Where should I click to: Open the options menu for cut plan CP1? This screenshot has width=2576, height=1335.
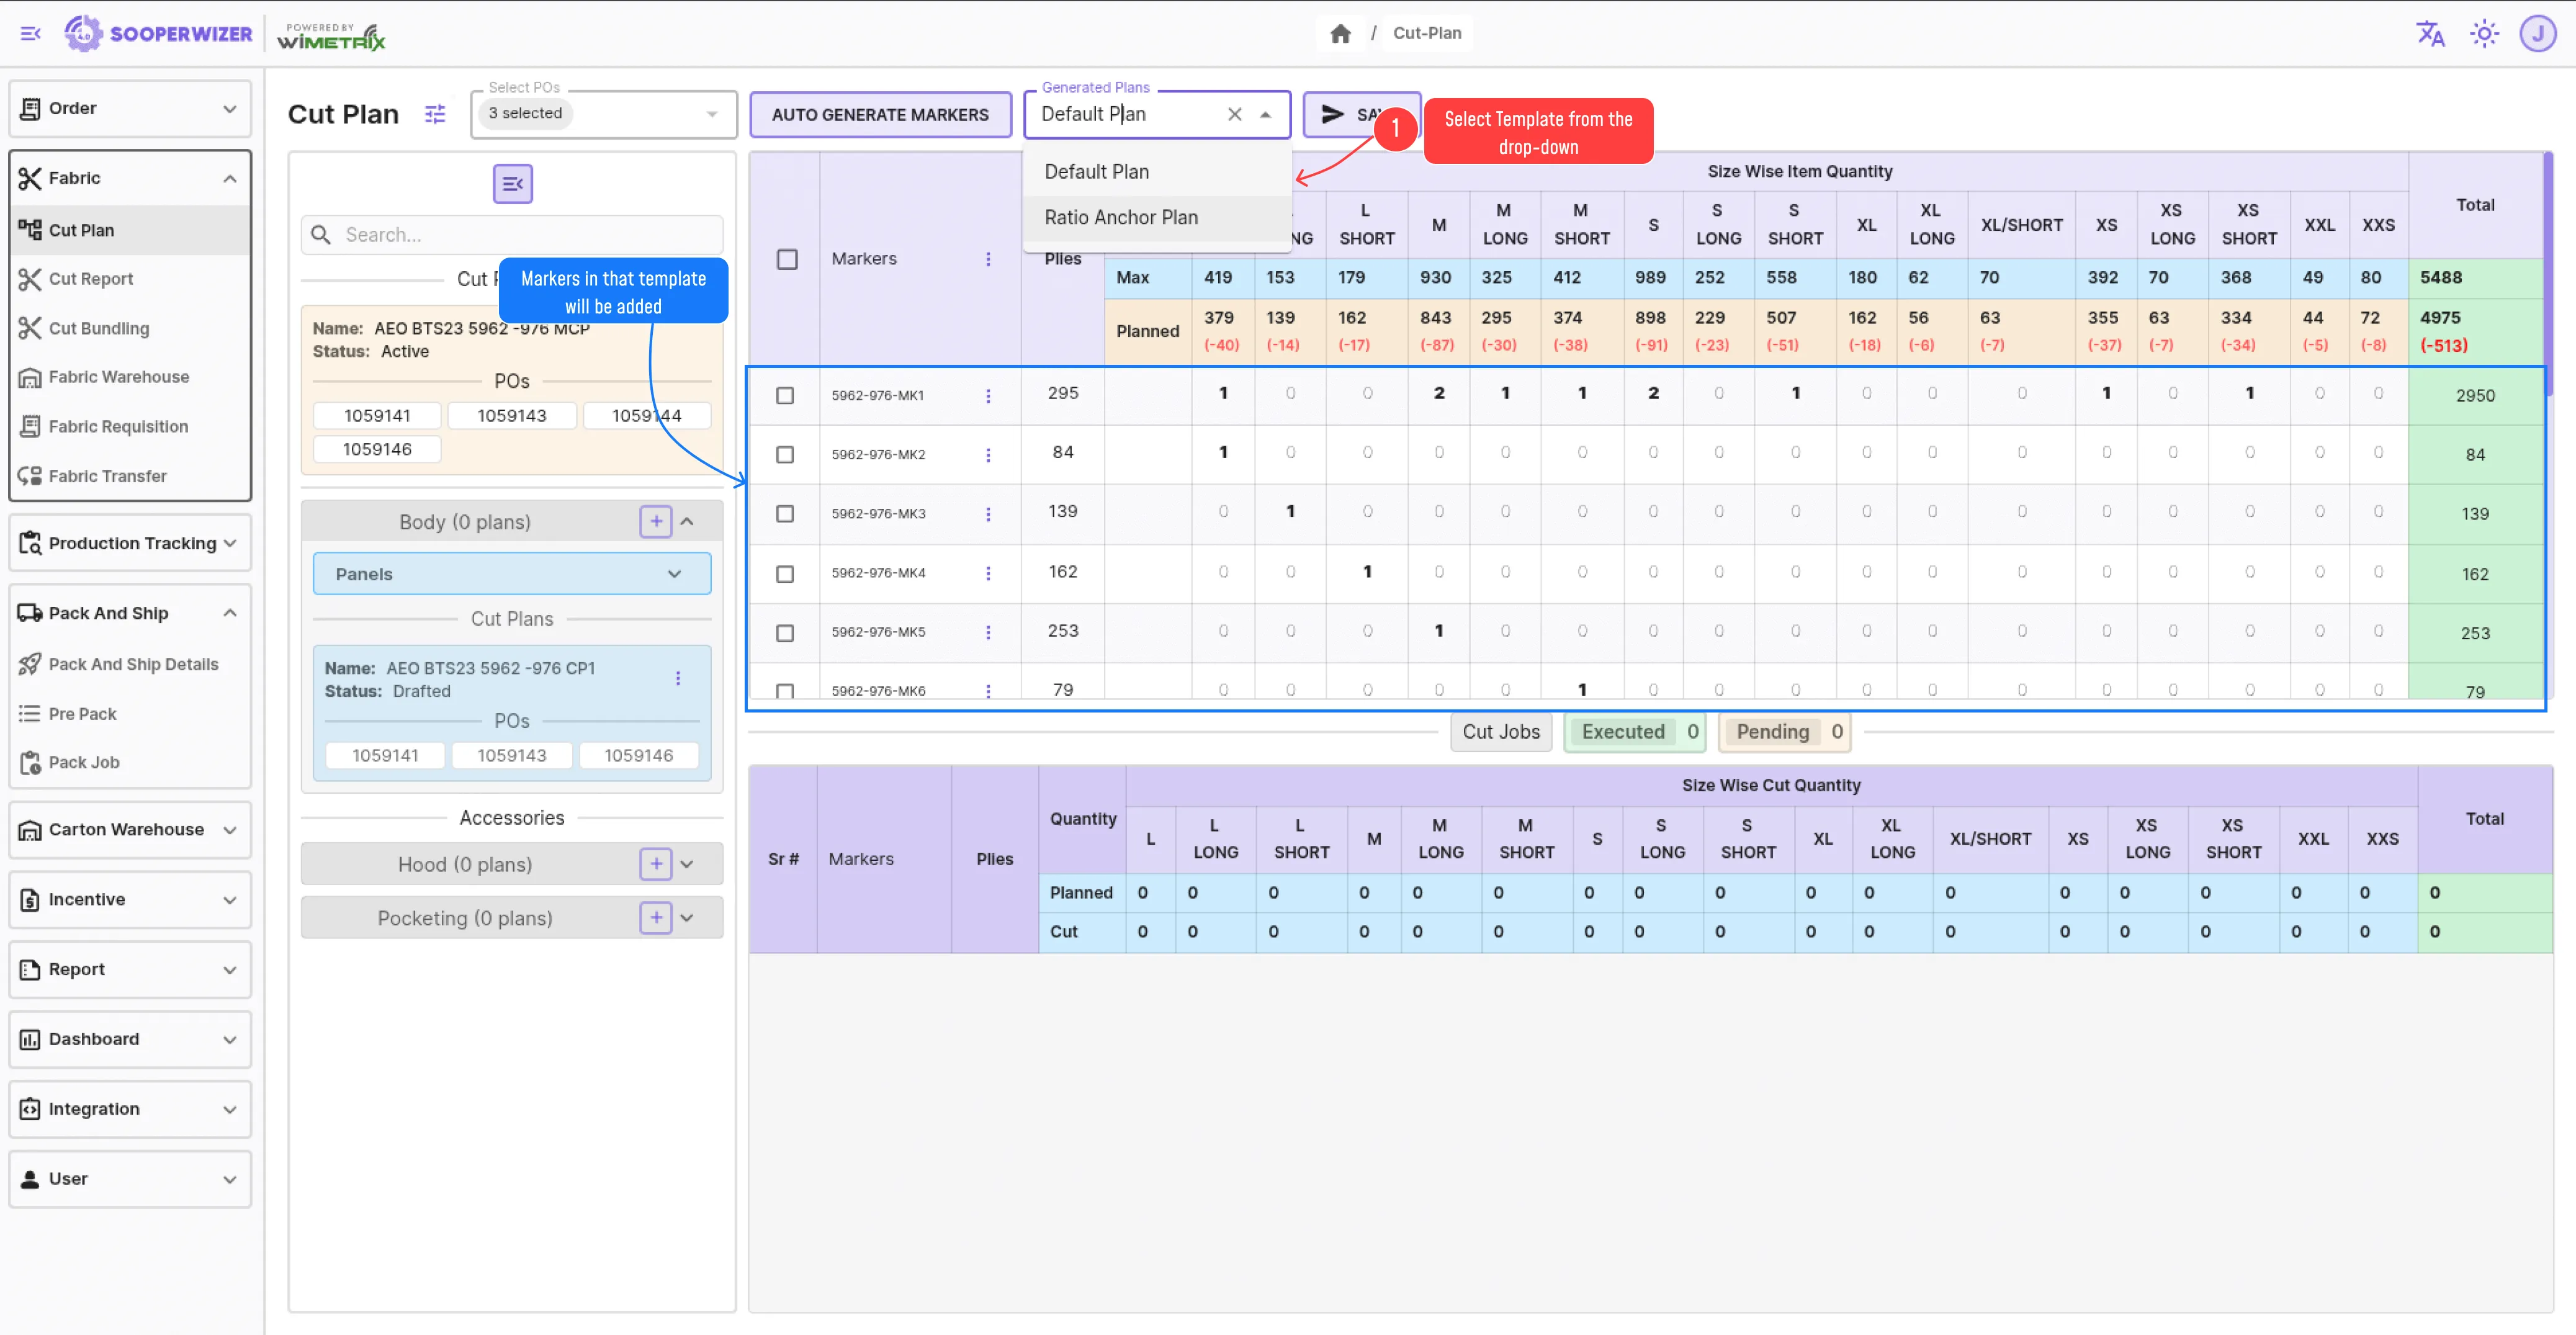coord(678,678)
